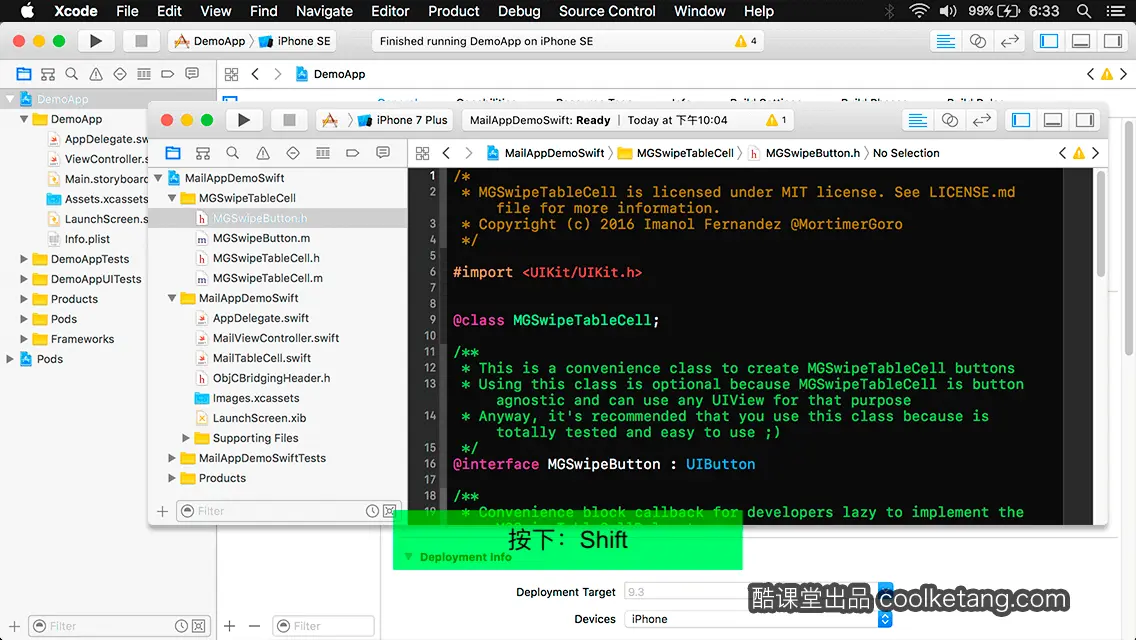Expand the Supporting Files folder
This screenshot has height=640, width=1136.
pos(185,438)
